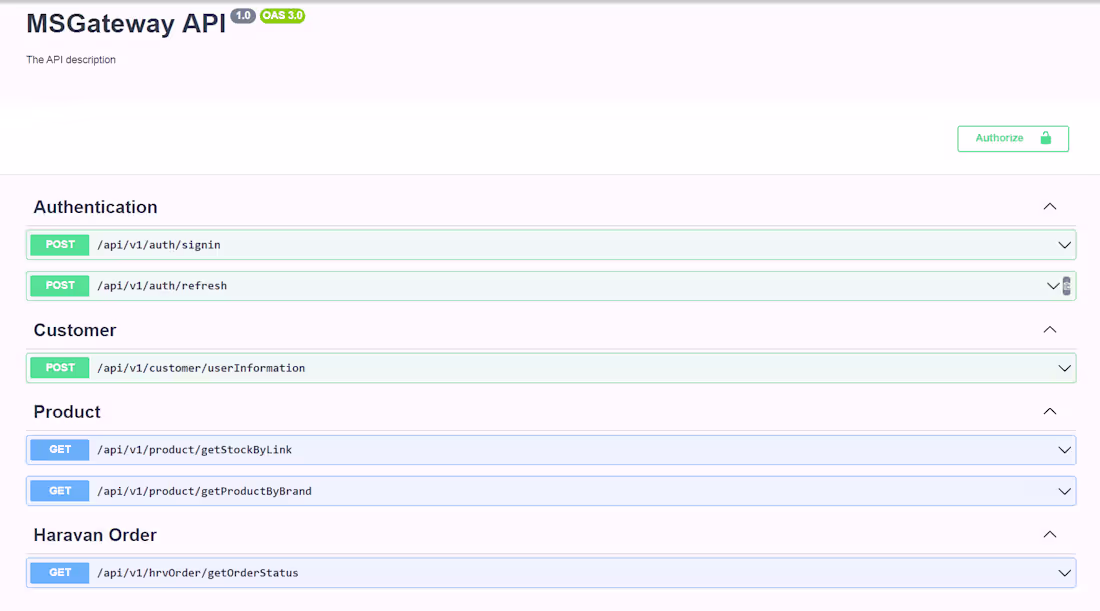
Task: Click the GET badge on getProductByBrand
Action: (x=59, y=490)
